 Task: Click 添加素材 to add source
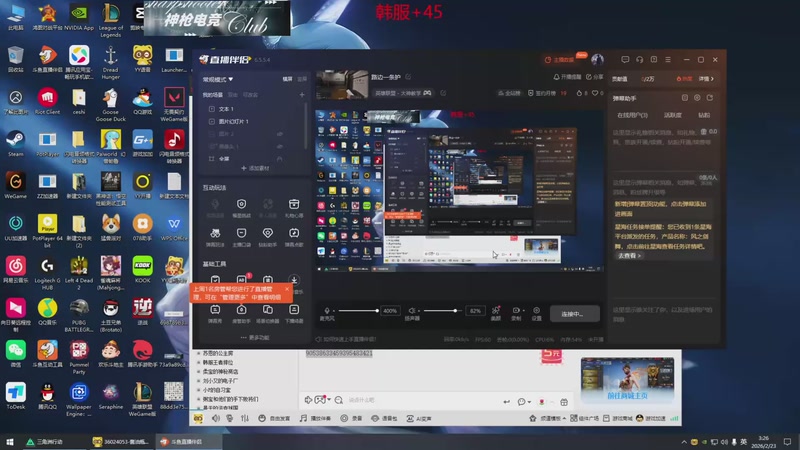(x=255, y=168)
